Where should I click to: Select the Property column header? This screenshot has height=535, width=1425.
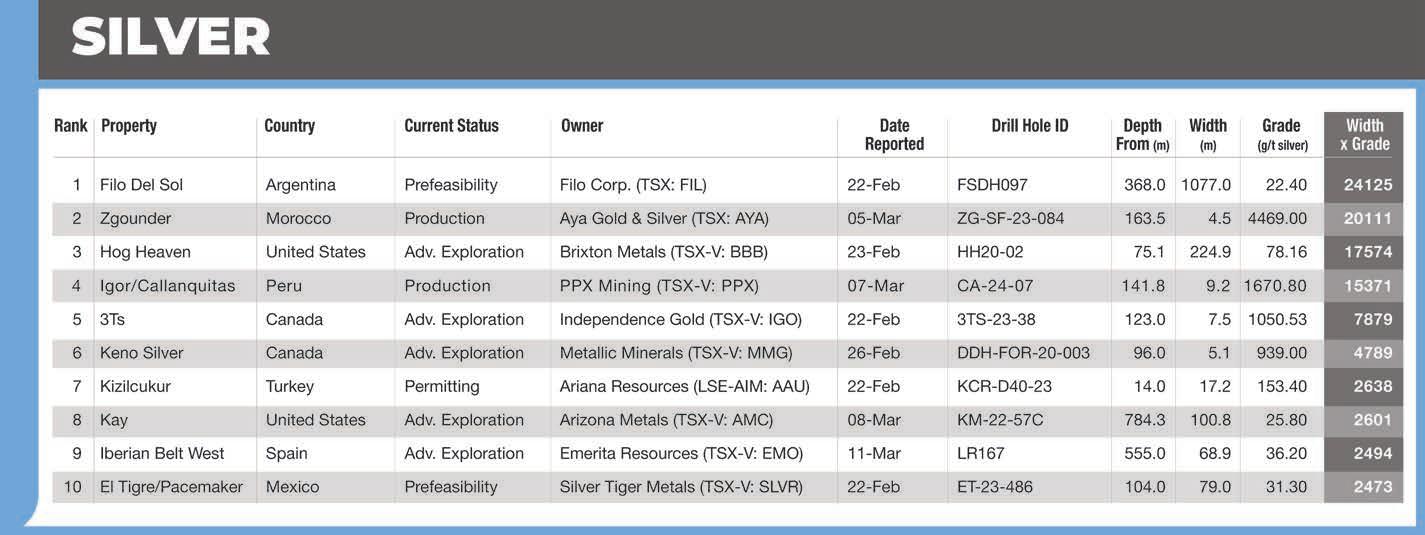tap(129, 126)
